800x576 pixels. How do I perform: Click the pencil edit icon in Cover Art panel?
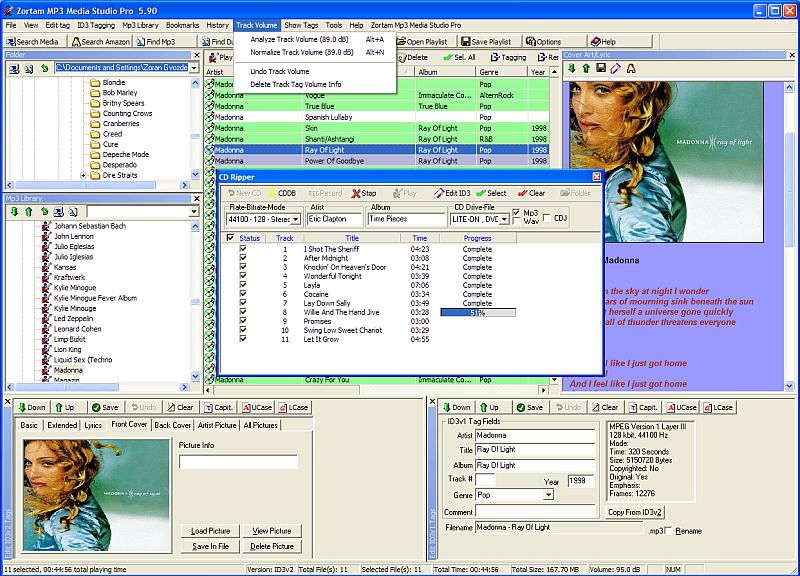(x=616, y=68)
